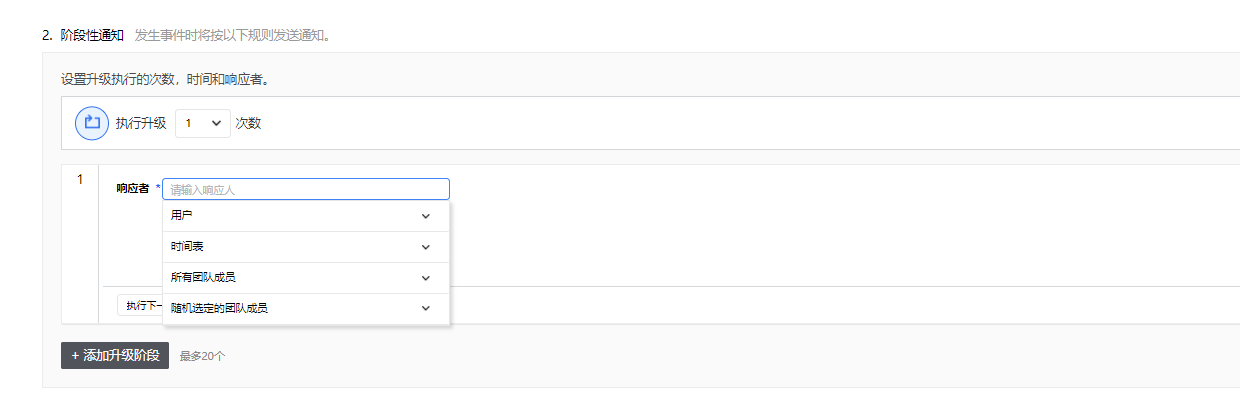
Task: Click the 阶段性通知 section heading
Action: point(91,35)
